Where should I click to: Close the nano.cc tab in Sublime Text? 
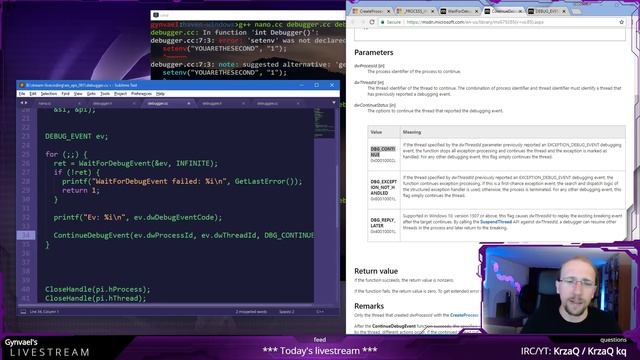[x=79, y=104]
